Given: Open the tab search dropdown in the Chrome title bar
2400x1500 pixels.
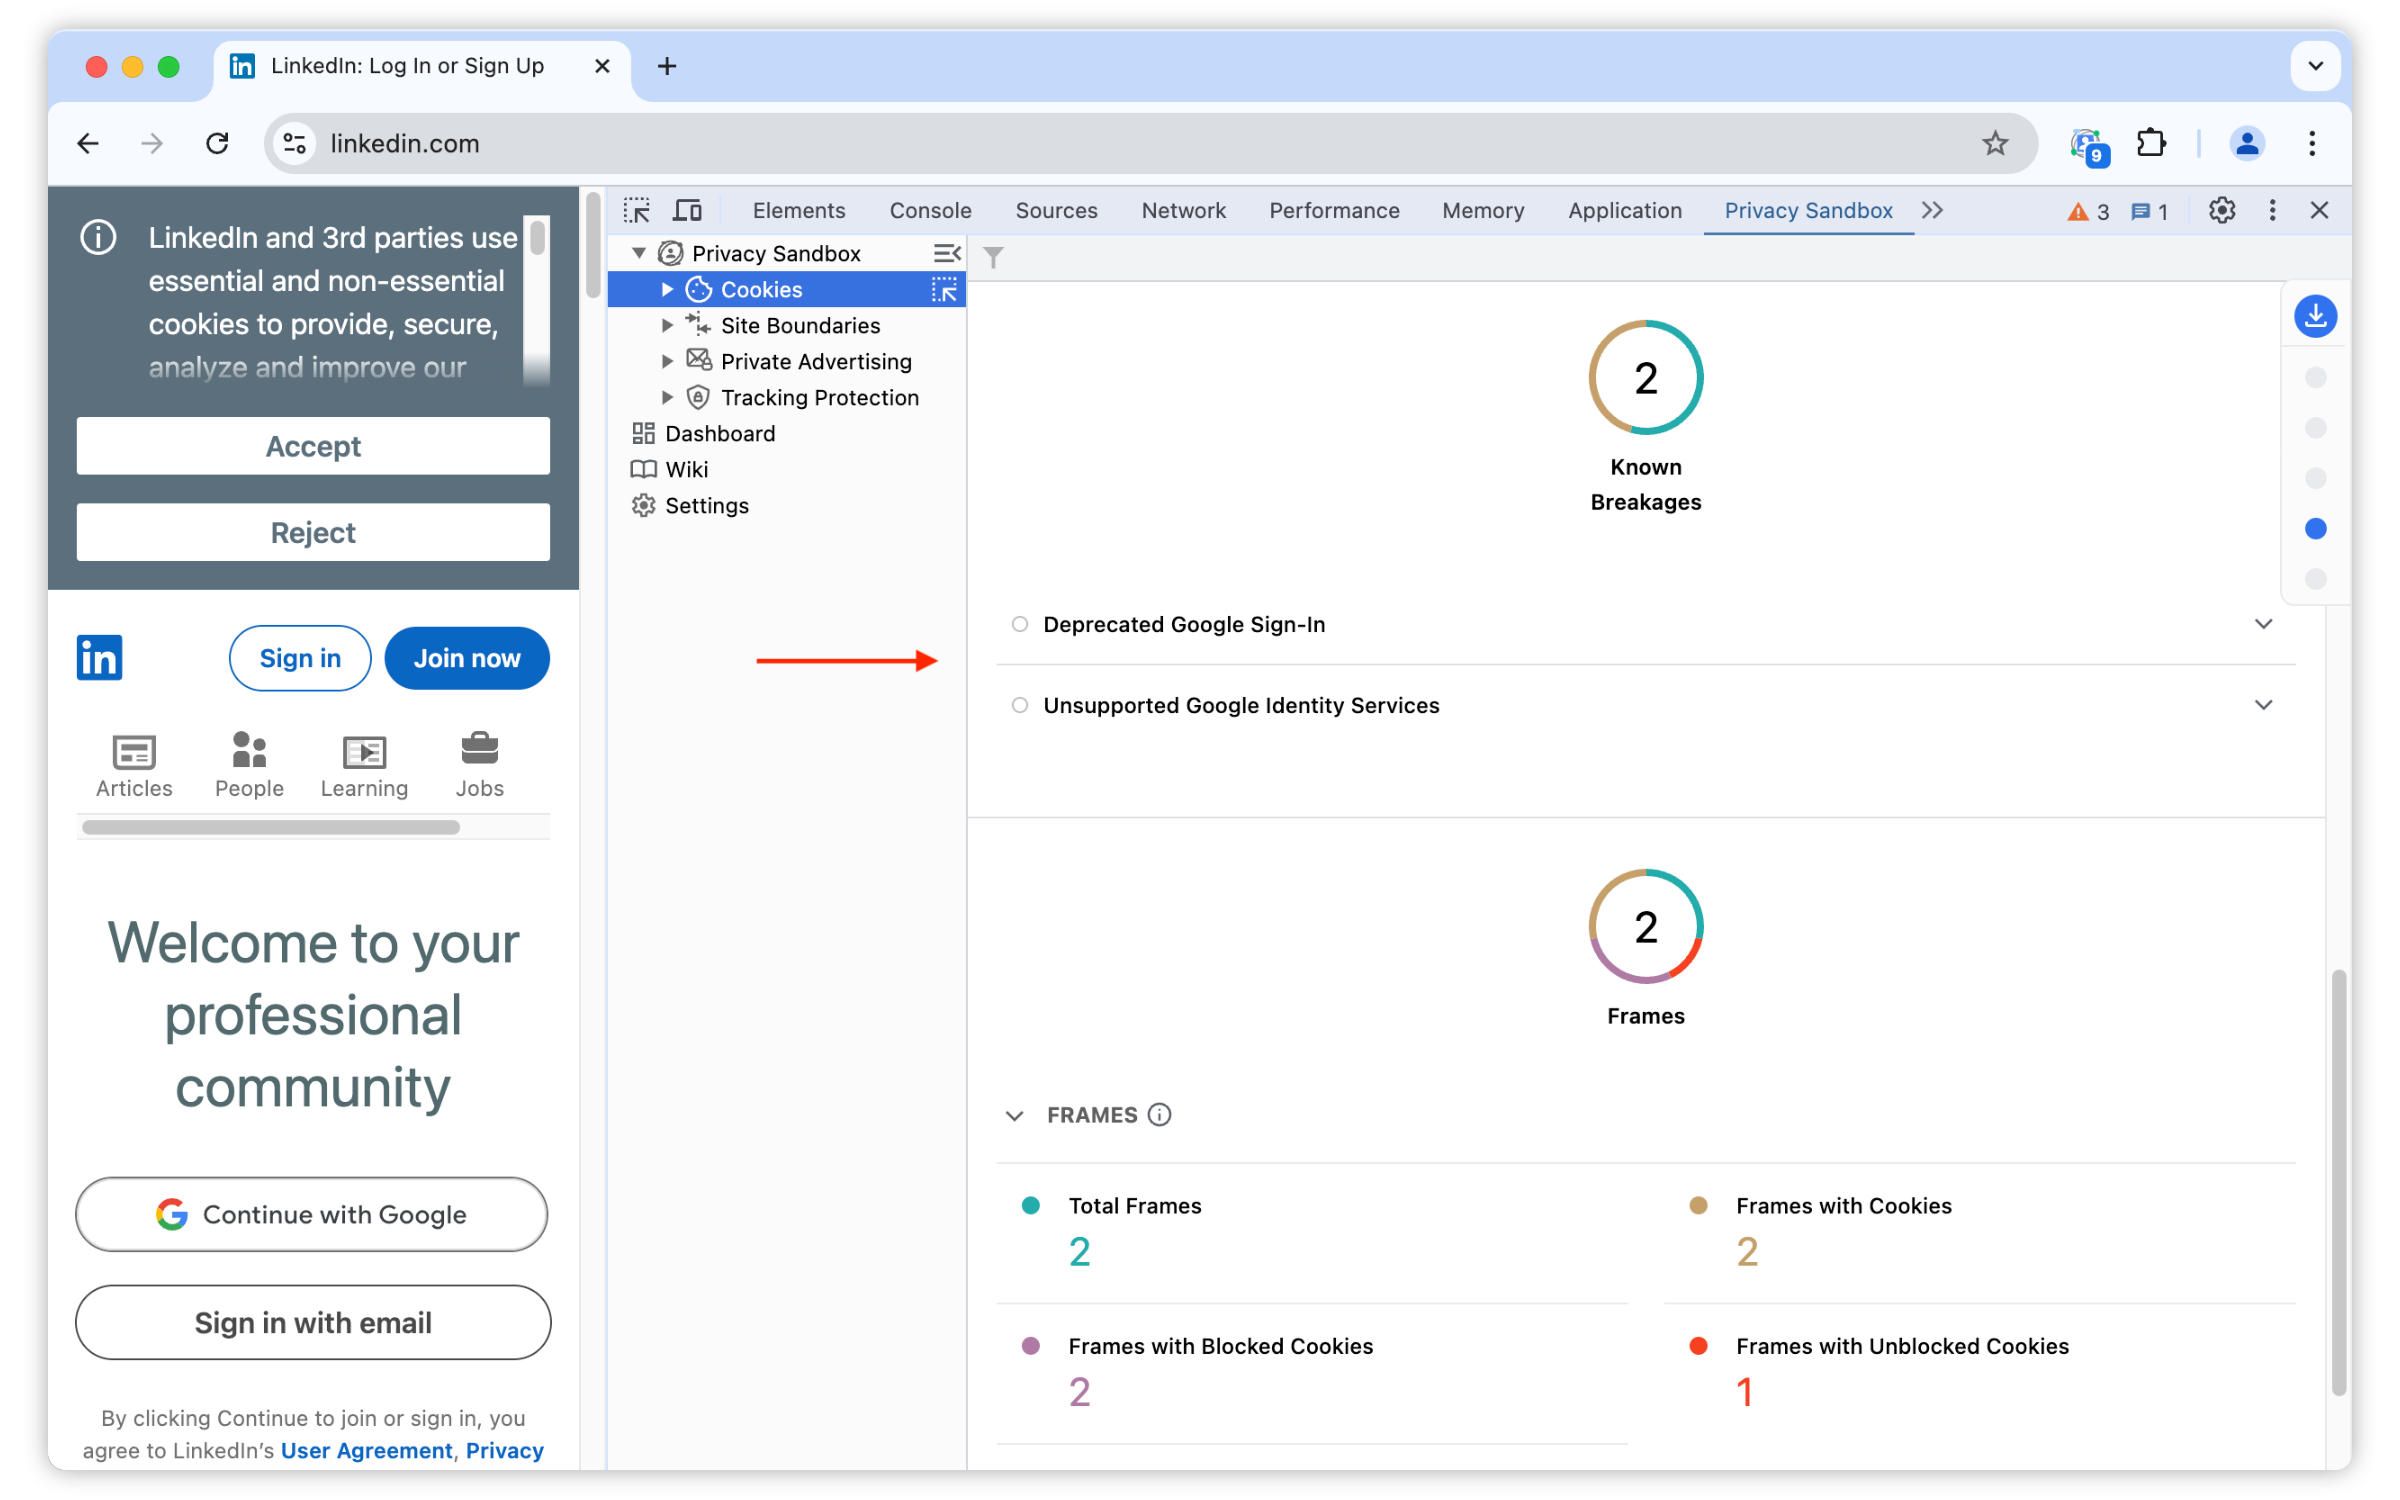Looking at the screenshot, I should (2315, 66).
